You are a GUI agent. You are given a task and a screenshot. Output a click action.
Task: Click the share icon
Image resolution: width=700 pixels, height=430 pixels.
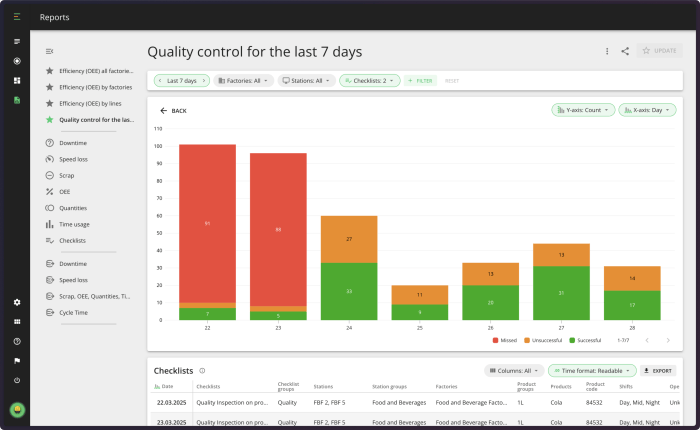pyautogui.click(x=625, y=51)
